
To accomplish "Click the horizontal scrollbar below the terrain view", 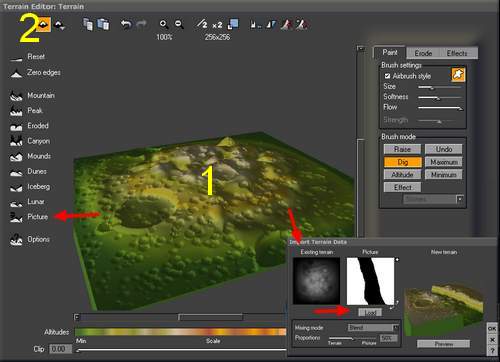I will click(x=180, y=317).
